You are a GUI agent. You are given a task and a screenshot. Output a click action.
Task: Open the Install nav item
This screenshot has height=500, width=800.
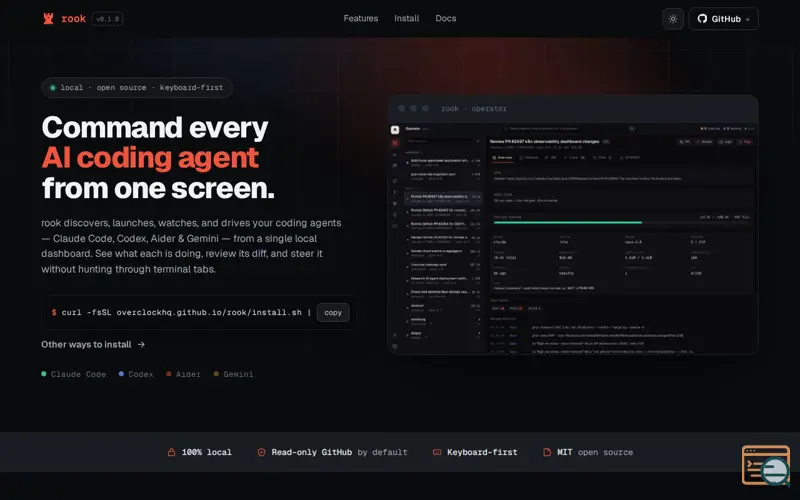pos(407,18)
